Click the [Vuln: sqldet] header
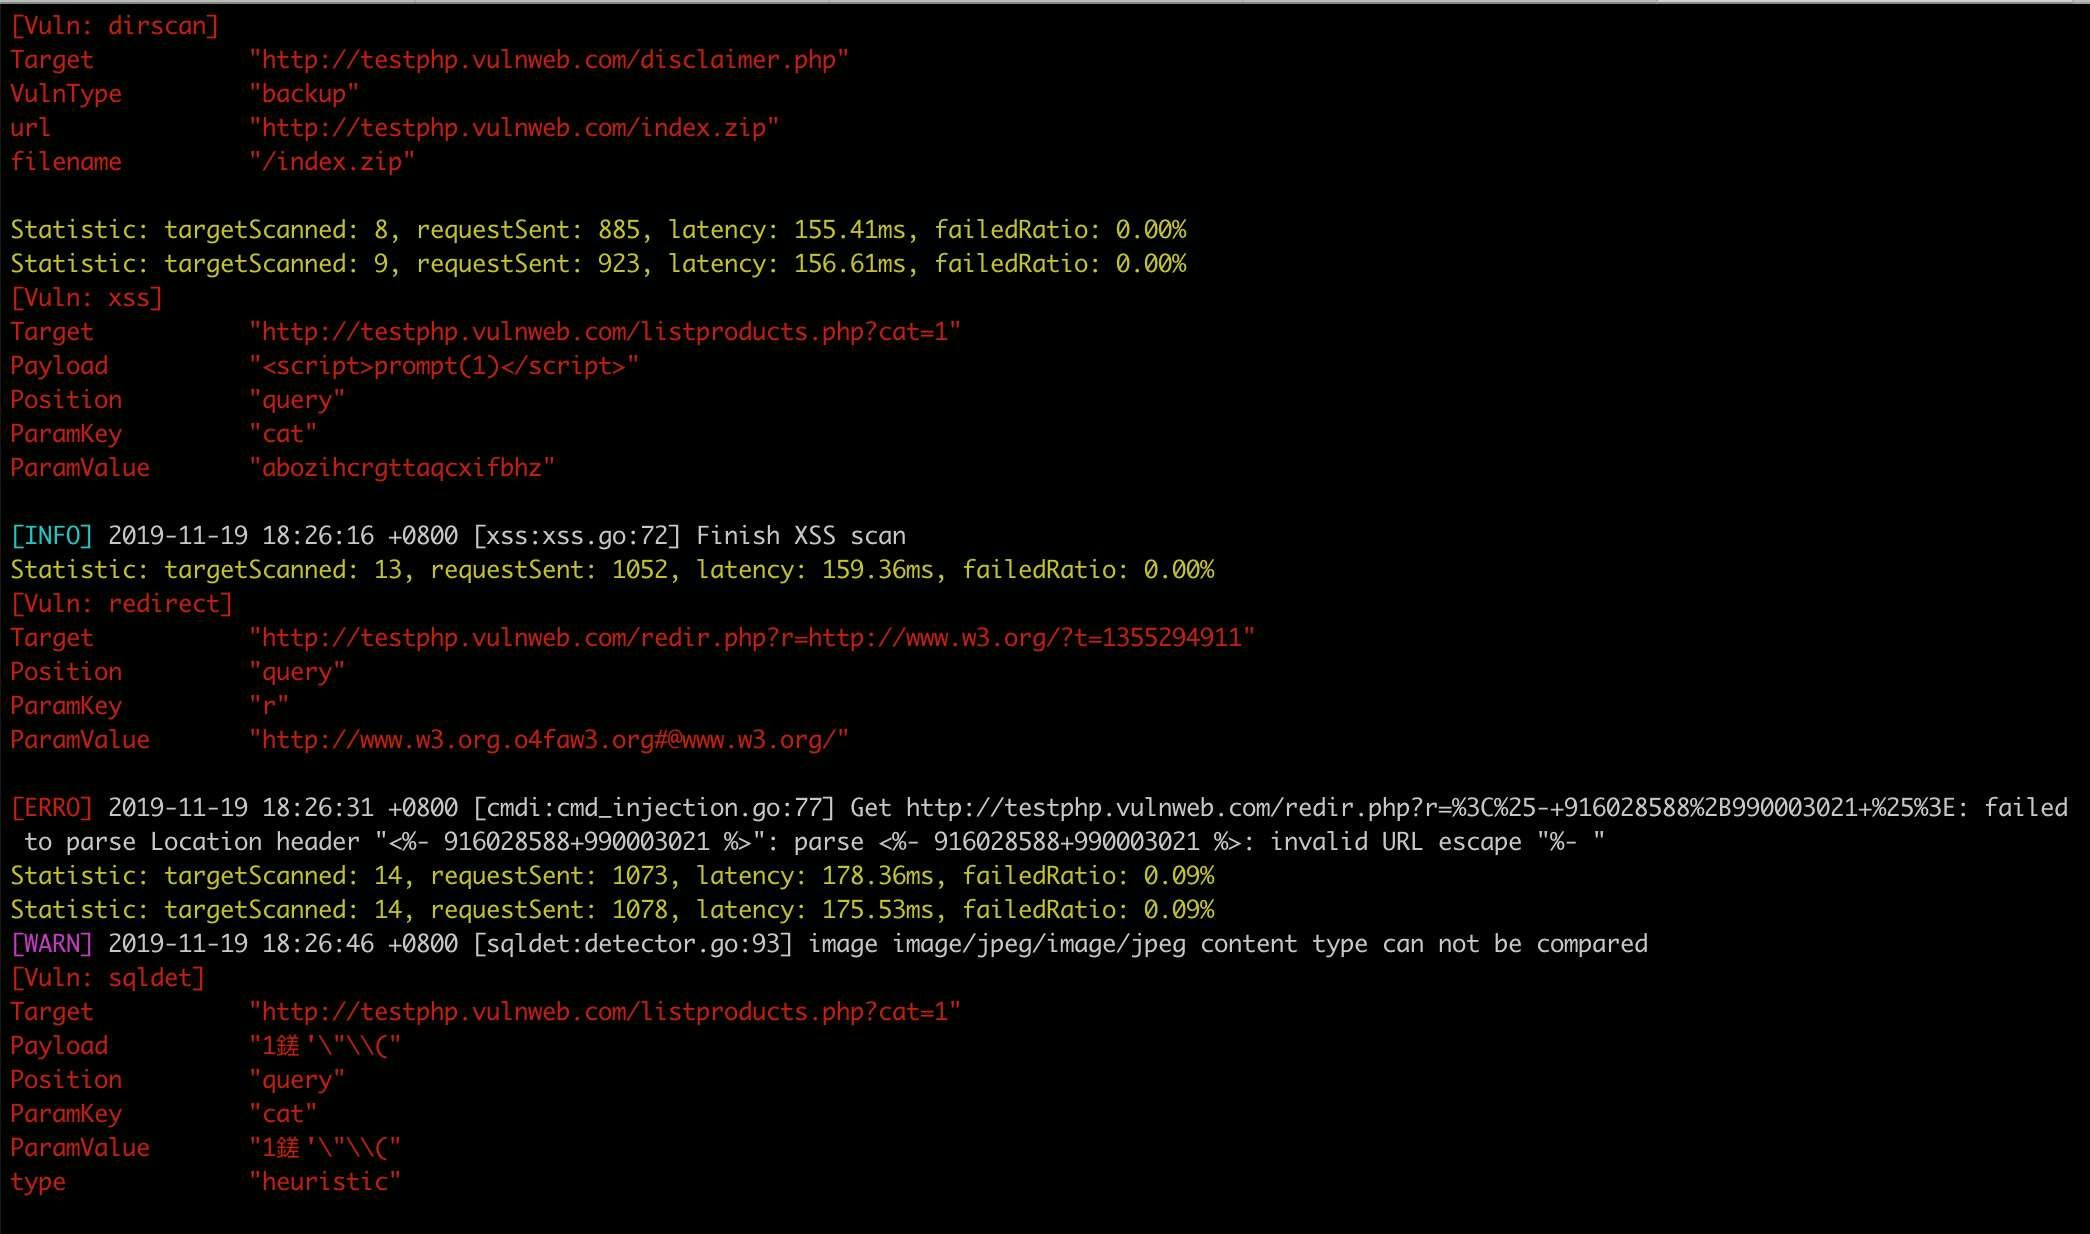The height and width of the screenshot is (1234, 2090). pyautogui.click(x=107, y=978)
